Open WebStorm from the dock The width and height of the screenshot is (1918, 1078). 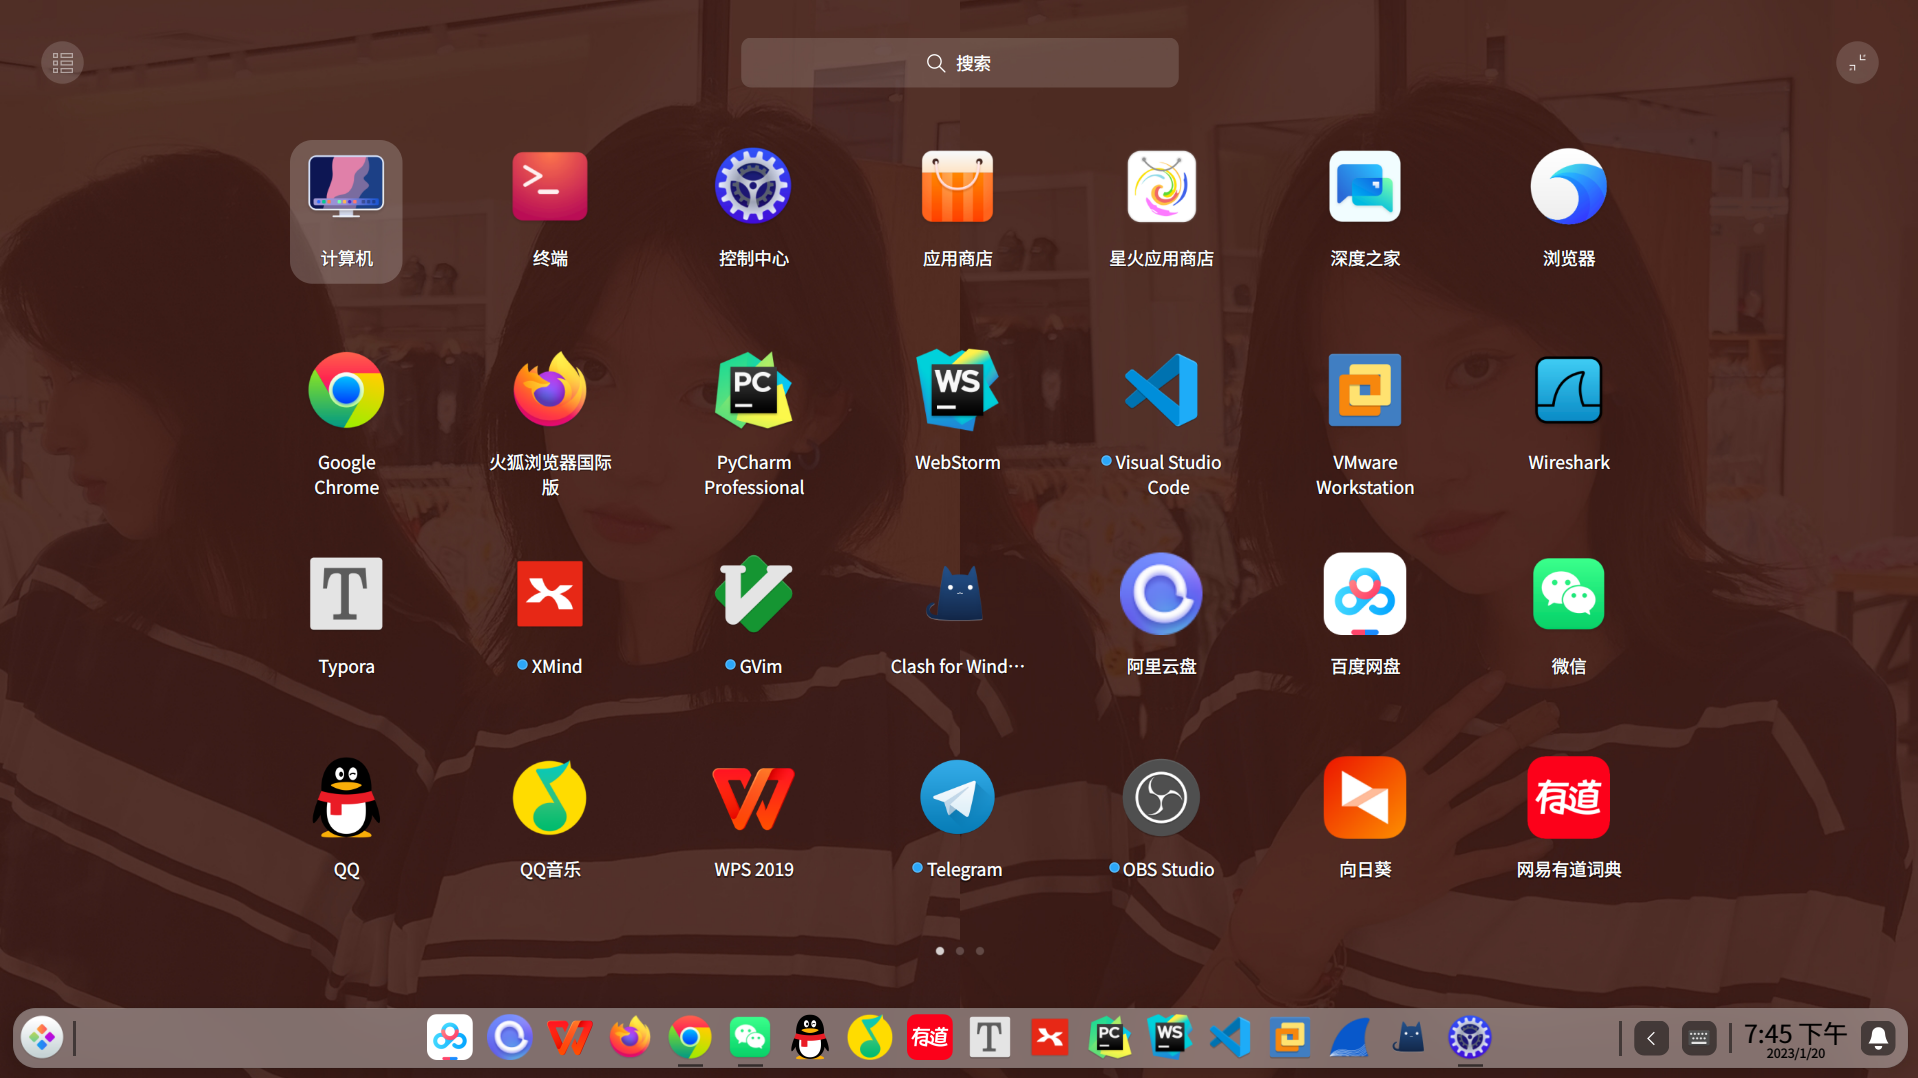[x=1170, y=1038]
